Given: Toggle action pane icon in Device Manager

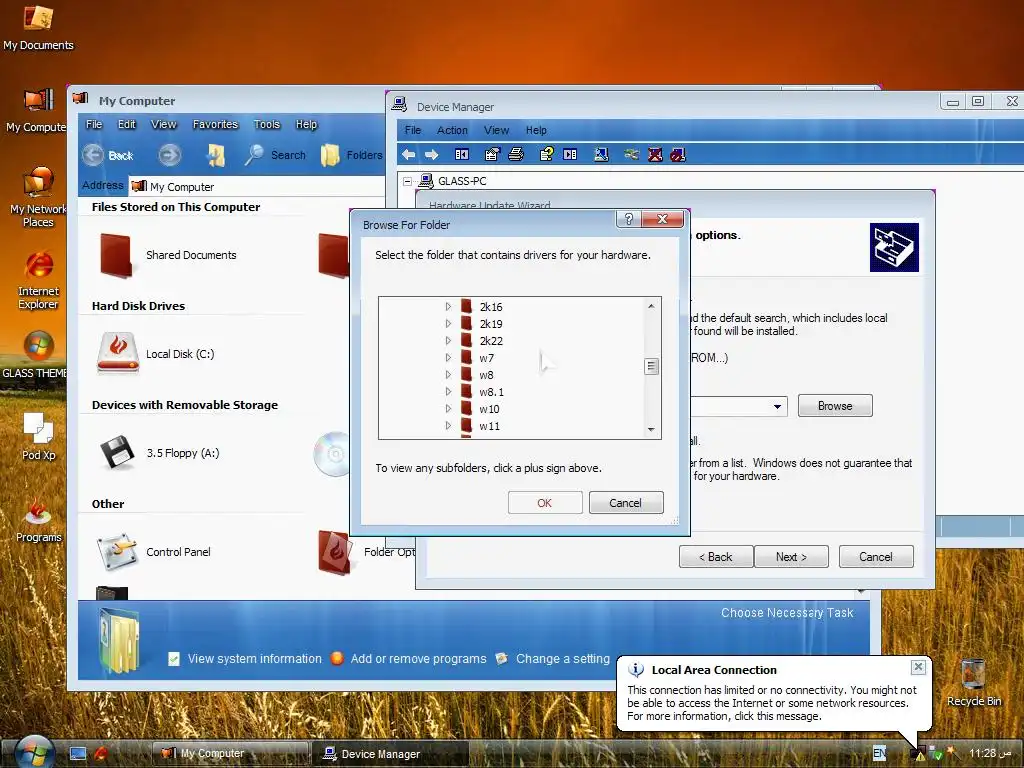Looking at the screenshot, I should pyautogui.click(x=570, y=155).
